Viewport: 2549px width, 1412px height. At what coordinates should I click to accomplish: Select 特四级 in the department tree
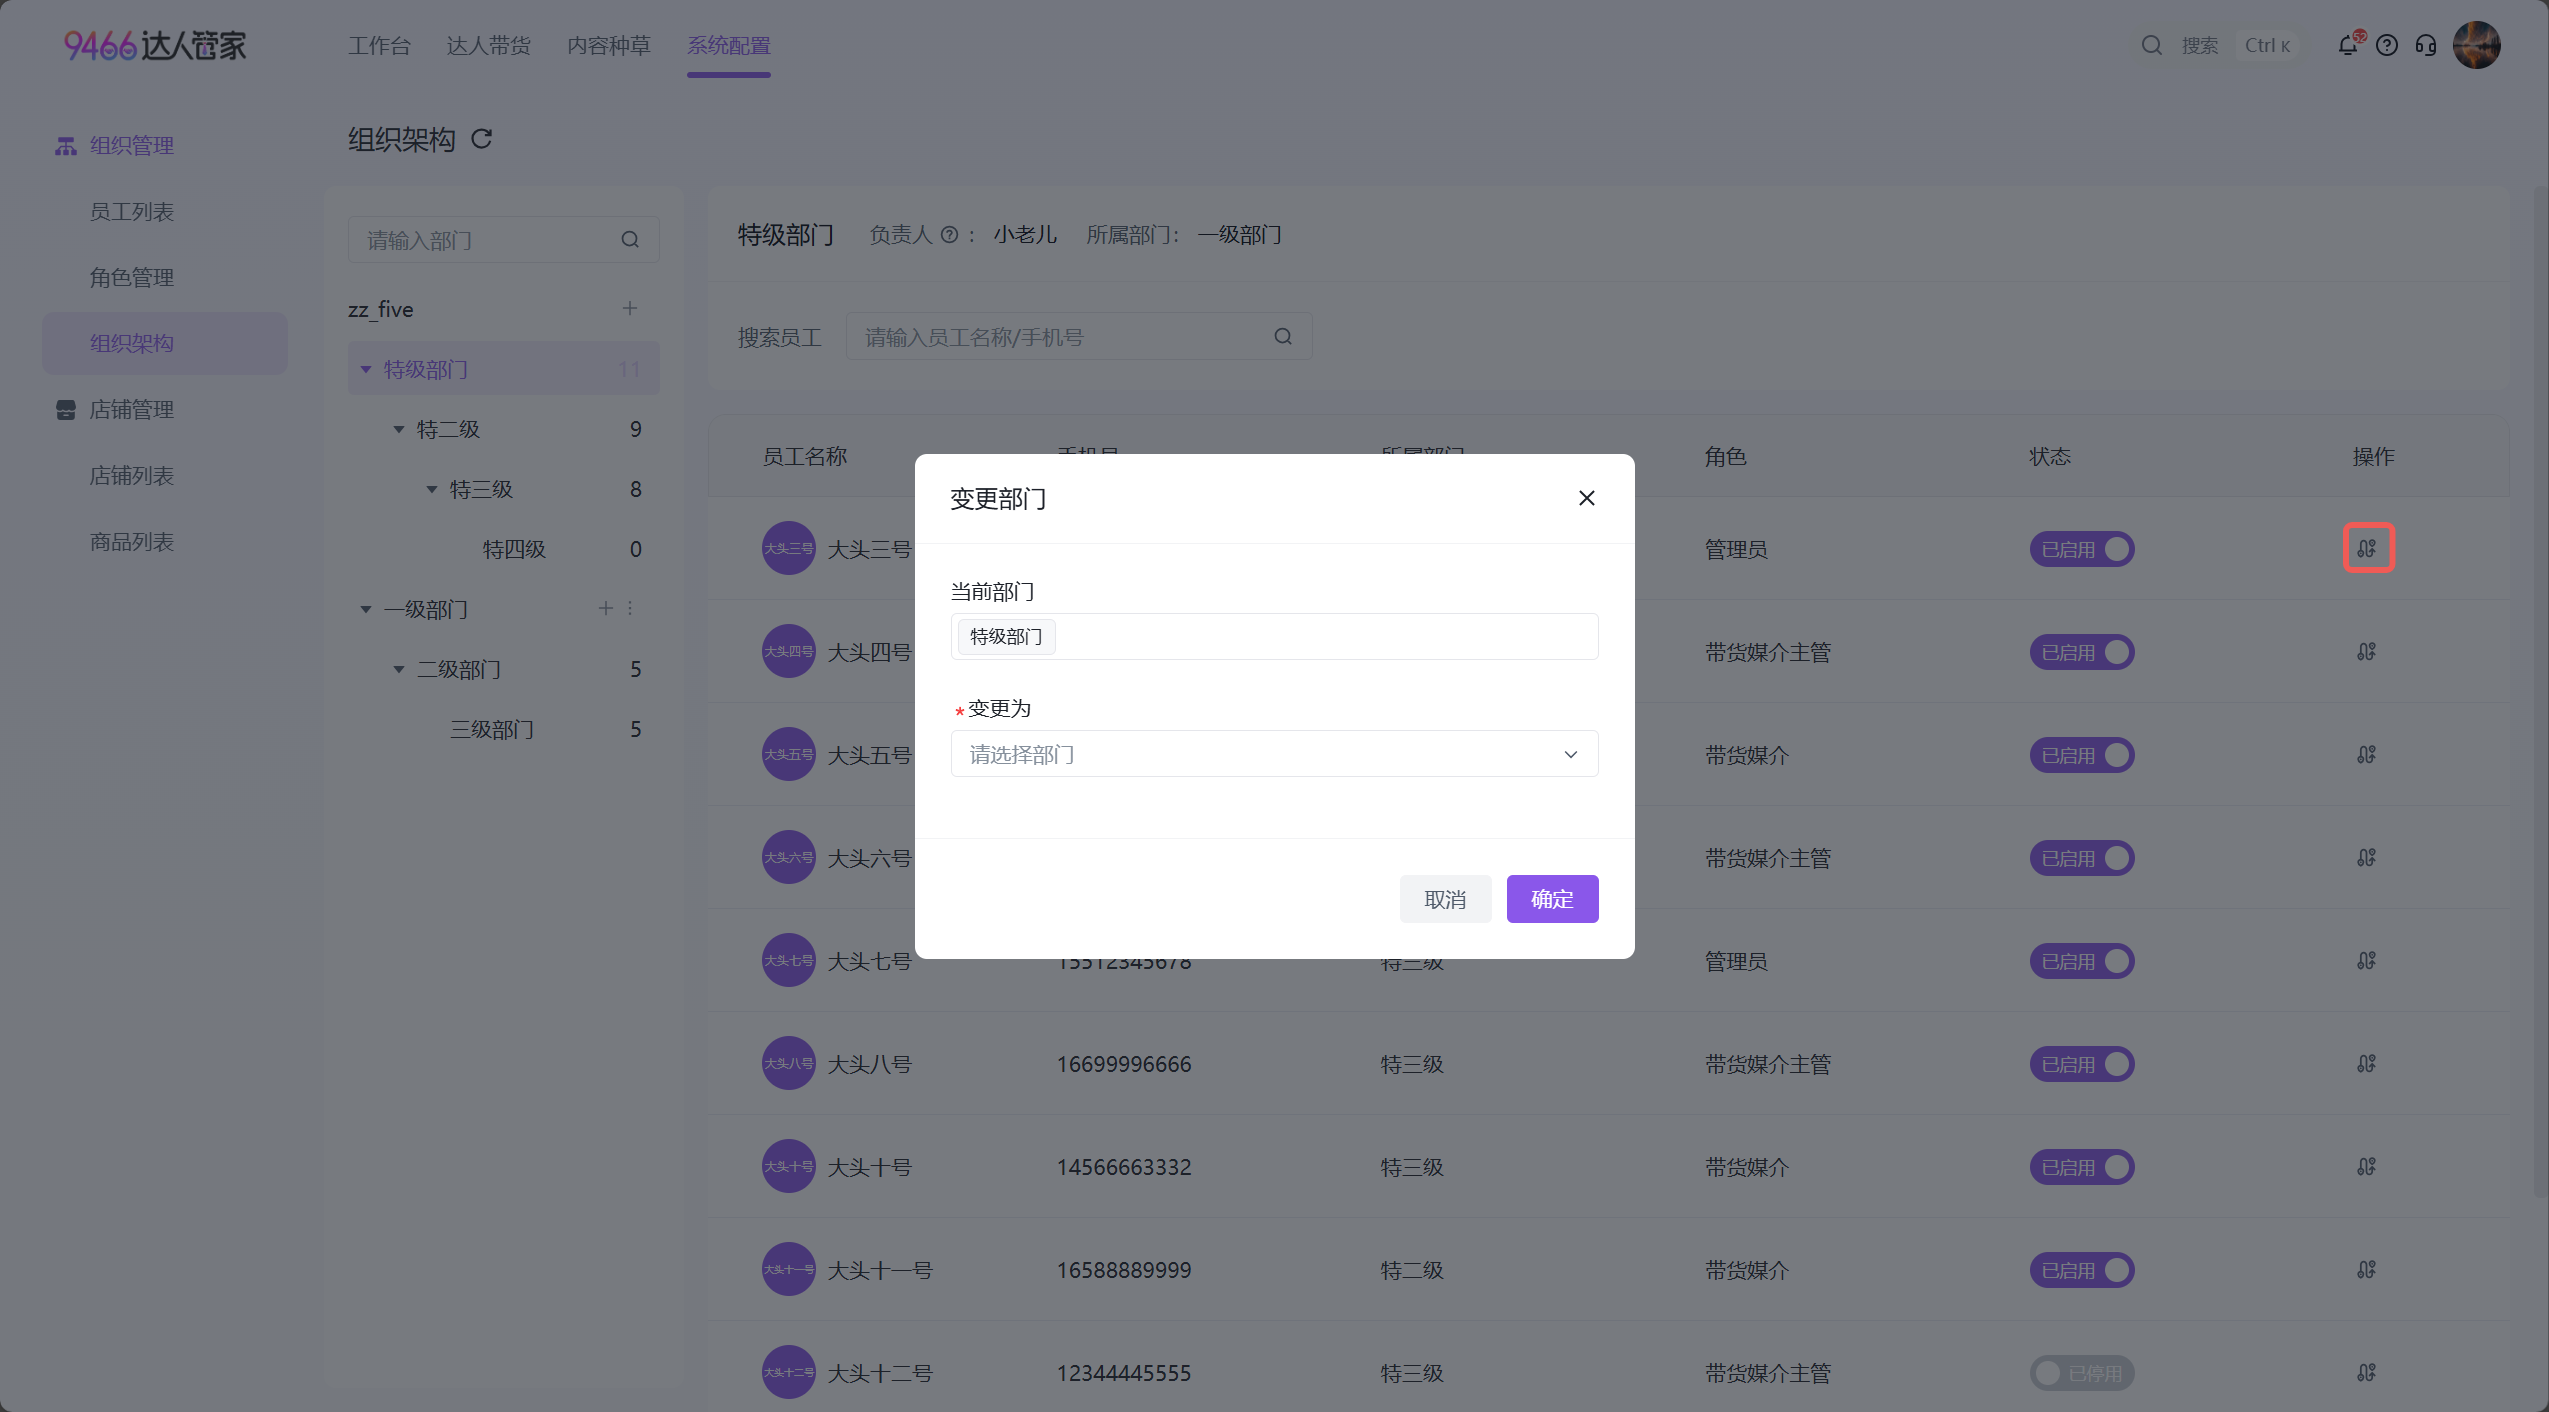[x=514, y=549]
